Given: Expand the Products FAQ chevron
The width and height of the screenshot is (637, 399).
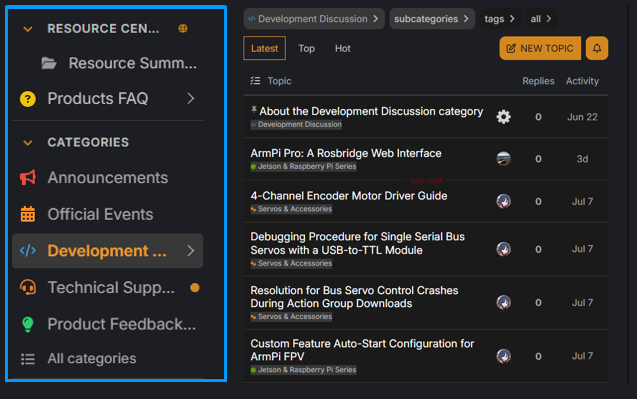Looking at the screenshot, I should click(191, 98).
